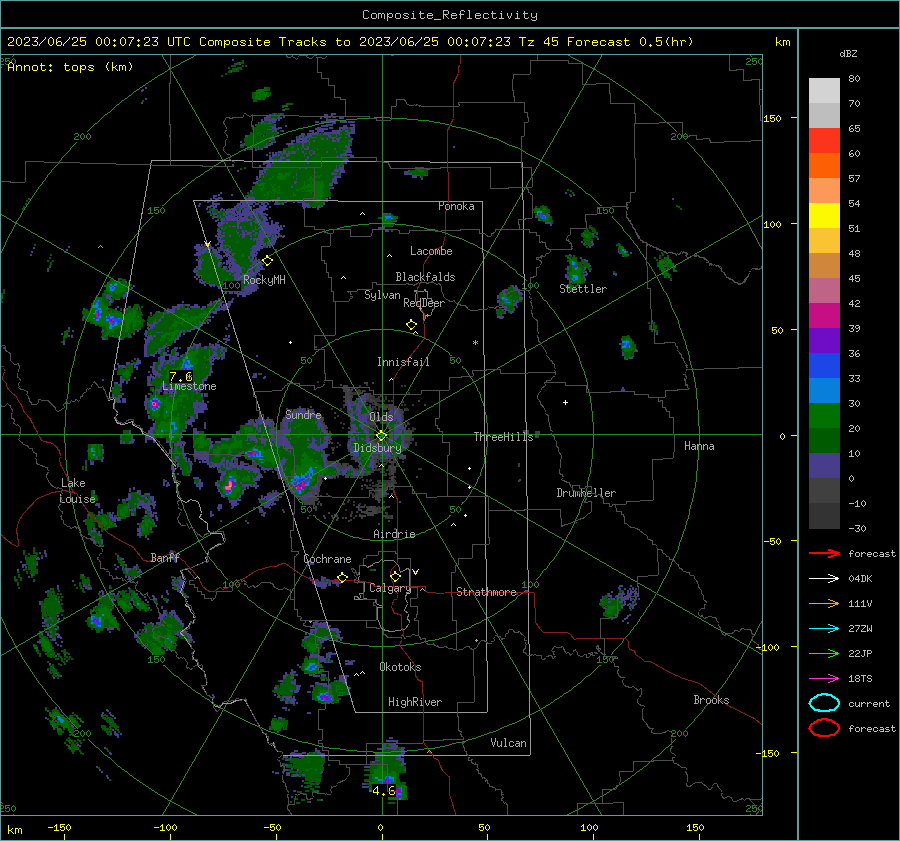
Task: Click the UTC Composite Tracks timestamp header
Action: pyautogui.click(x=350, y=42)
